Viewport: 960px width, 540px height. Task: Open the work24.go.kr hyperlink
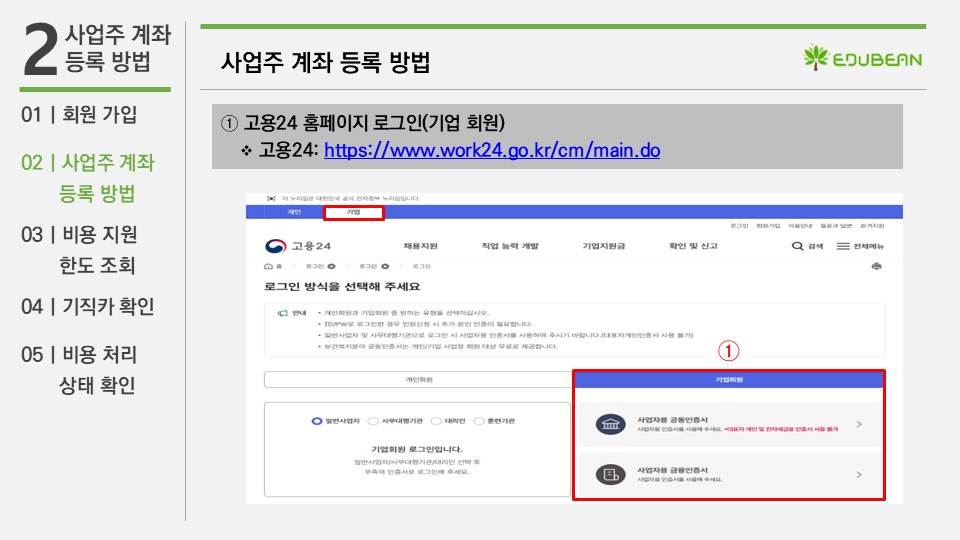pos(492,150)
